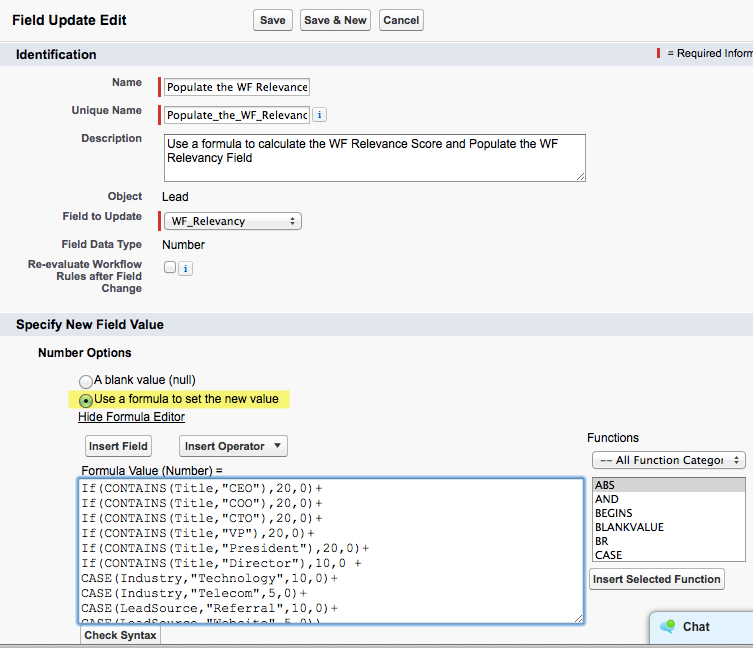Select 'A blank value (null)' radio option

pos(86,381)
